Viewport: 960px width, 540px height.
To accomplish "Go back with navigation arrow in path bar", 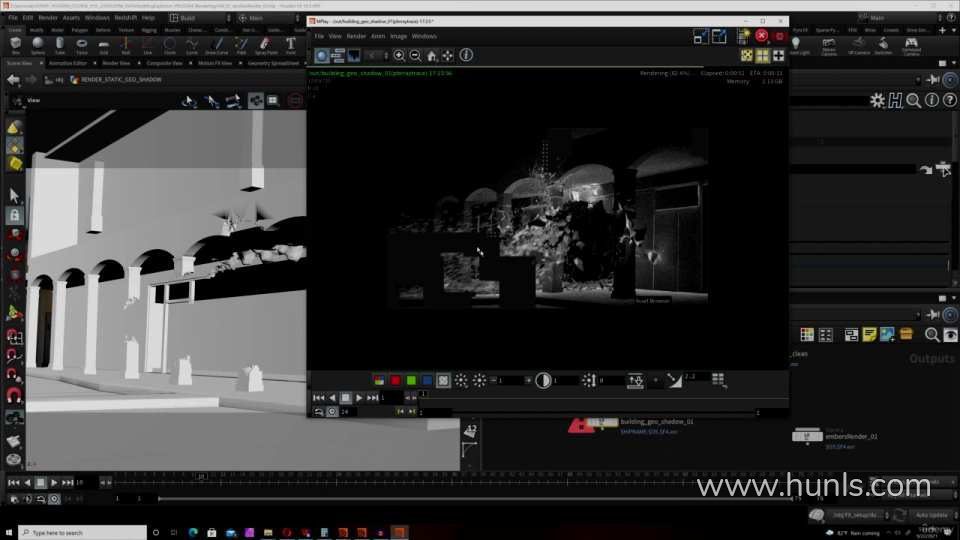I will pyautogui.click(x=13, y=80).
